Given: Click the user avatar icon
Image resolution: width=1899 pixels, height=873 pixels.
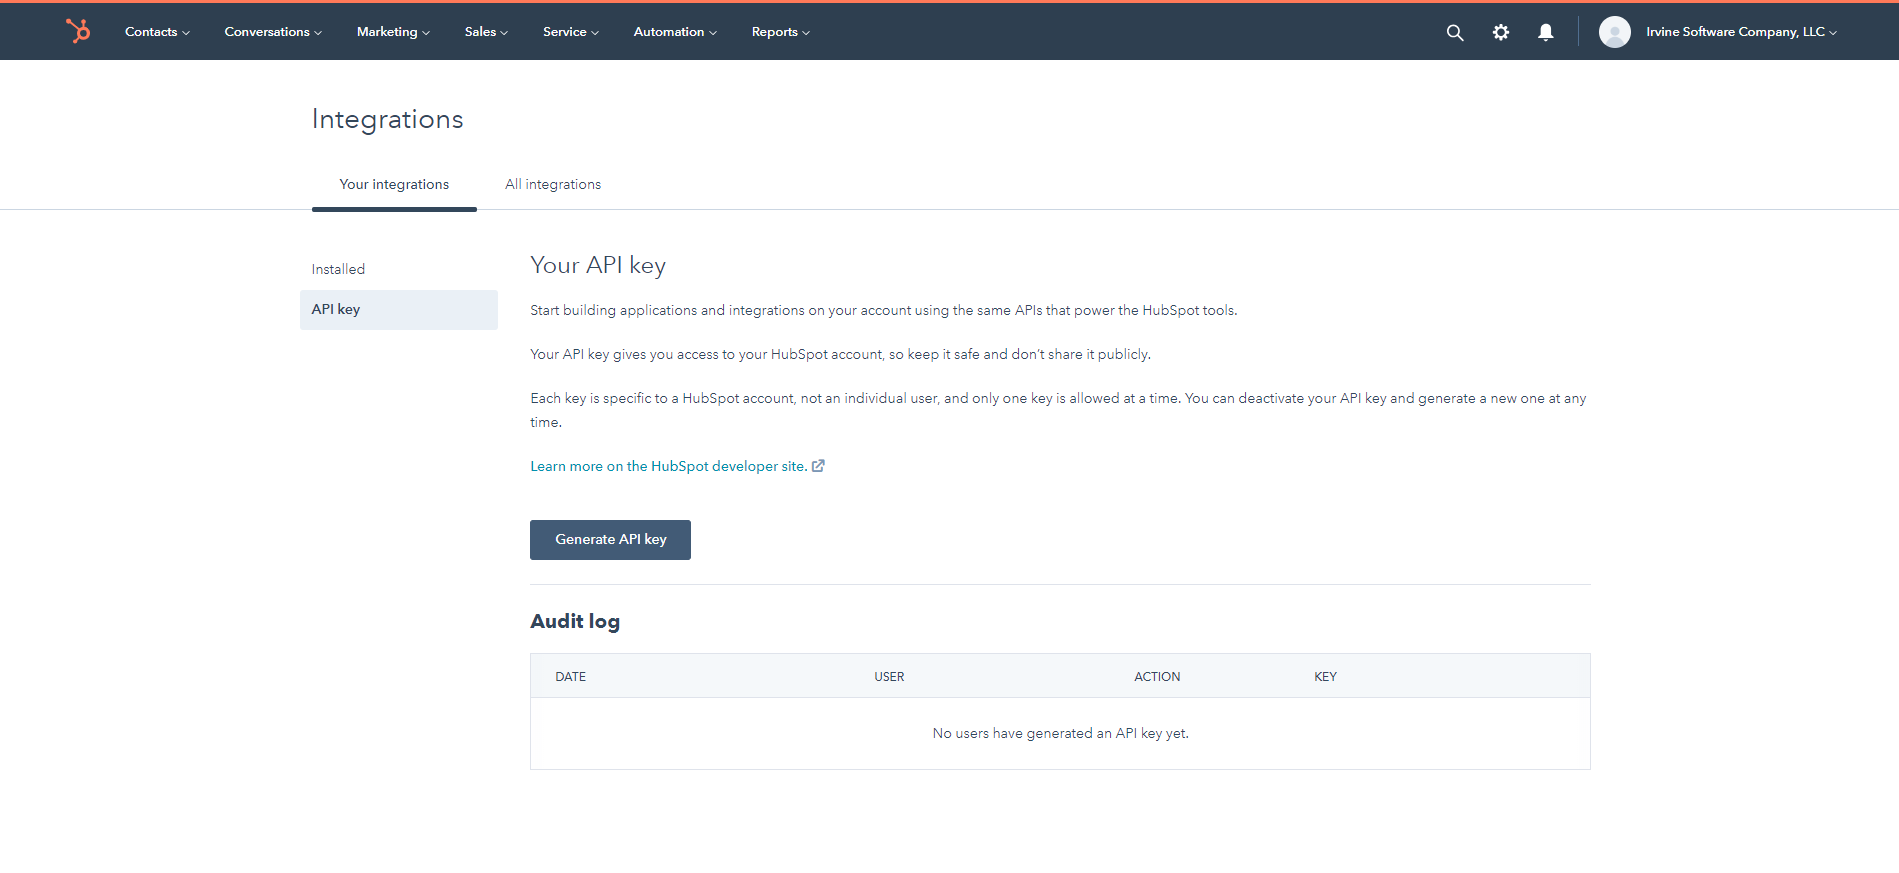Looking at the screenshot, I should pos(1615,32).
